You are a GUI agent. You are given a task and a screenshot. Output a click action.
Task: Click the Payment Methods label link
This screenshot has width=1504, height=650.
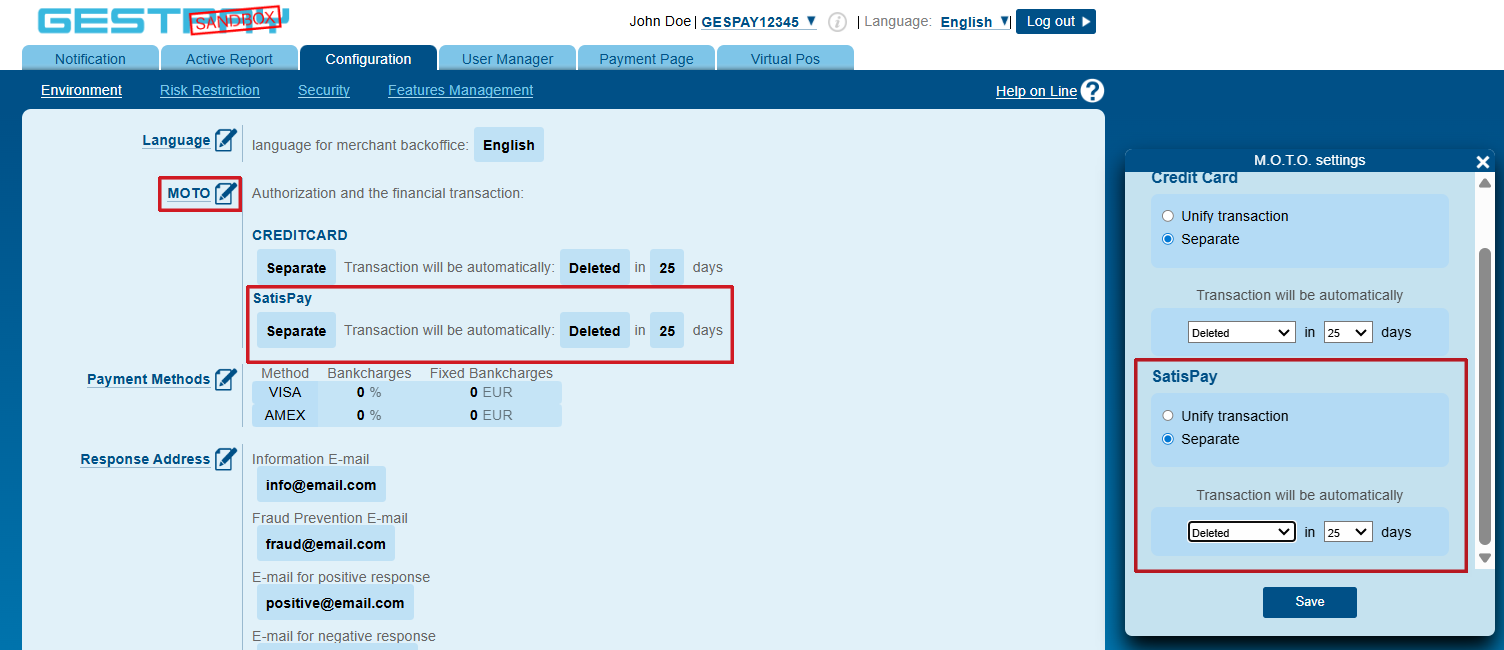pyautogui.click(x=148, y=379)
